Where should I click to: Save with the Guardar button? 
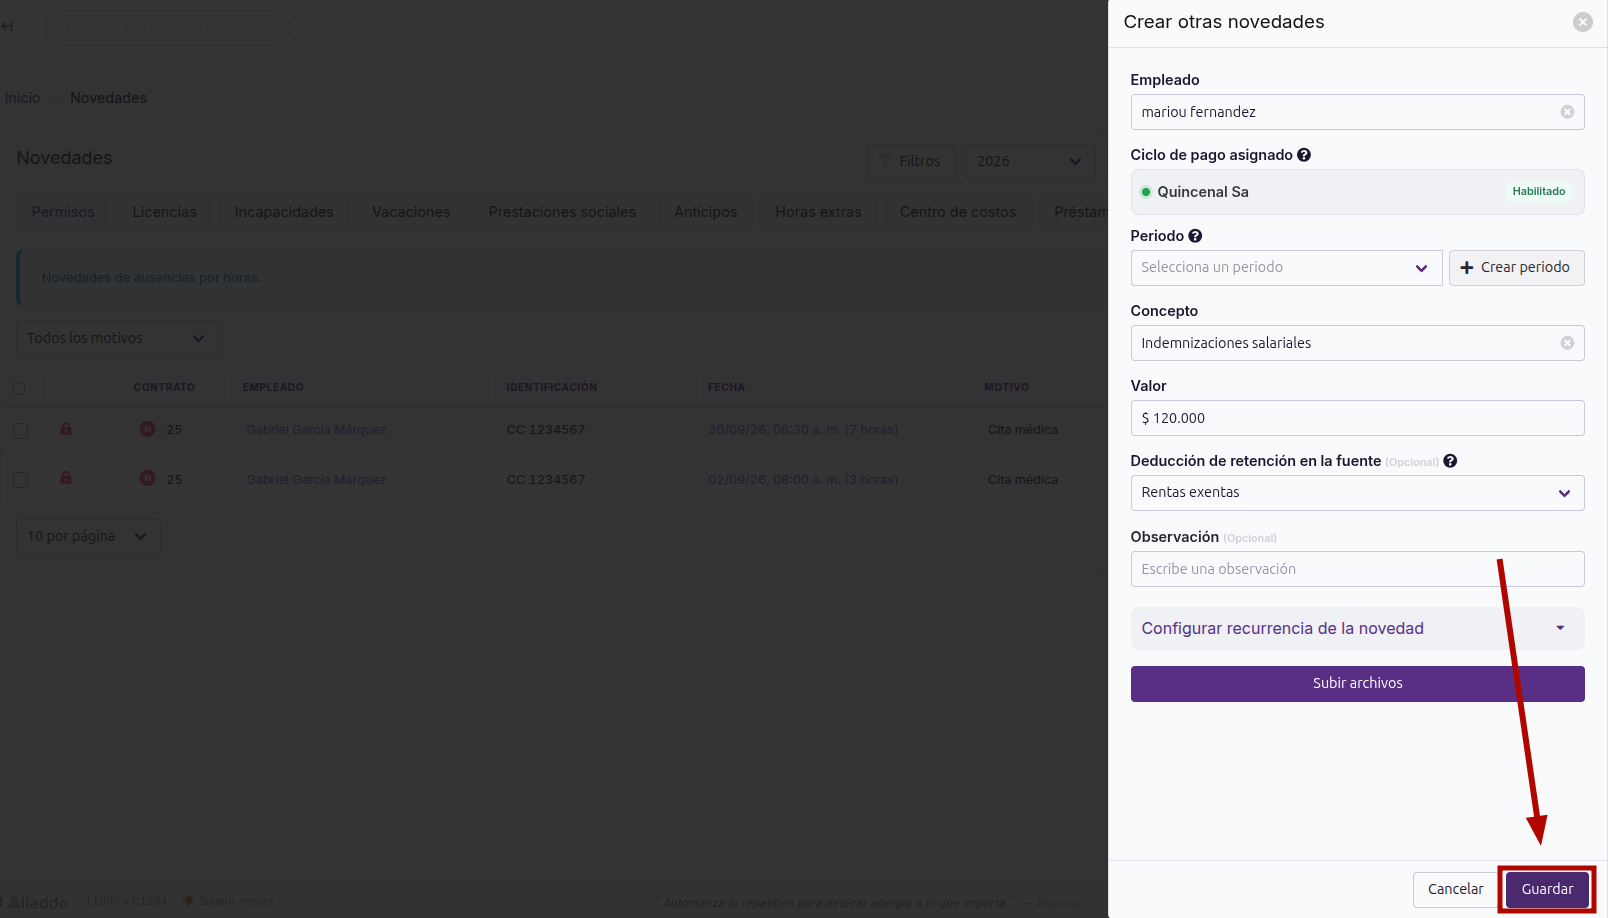tap(1547, 890)
